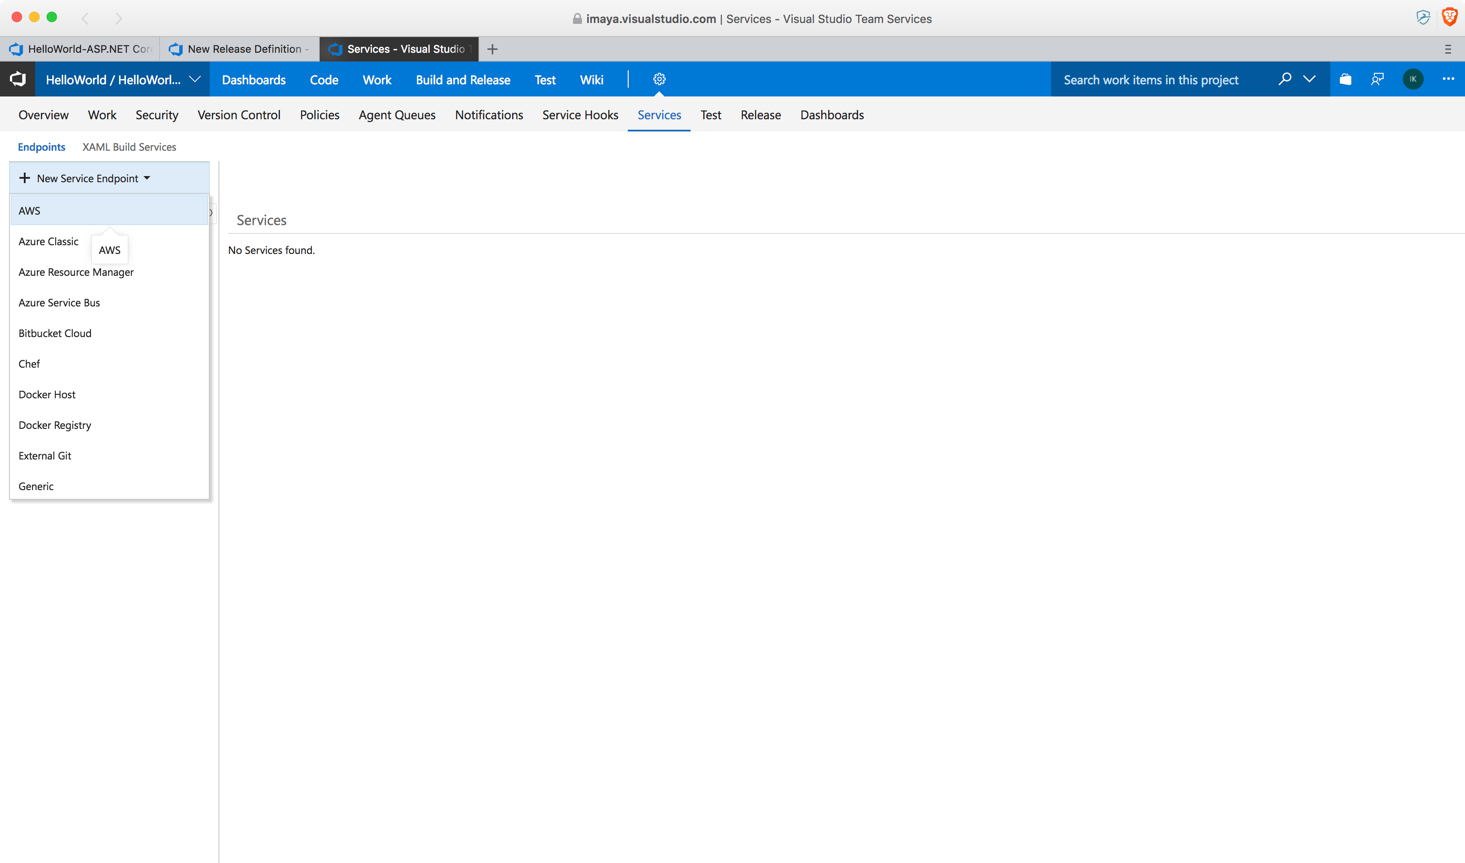Open the Work hub in blue navigation
Image resolution: width=1465 pixels, height=863 pixels.
377,80
